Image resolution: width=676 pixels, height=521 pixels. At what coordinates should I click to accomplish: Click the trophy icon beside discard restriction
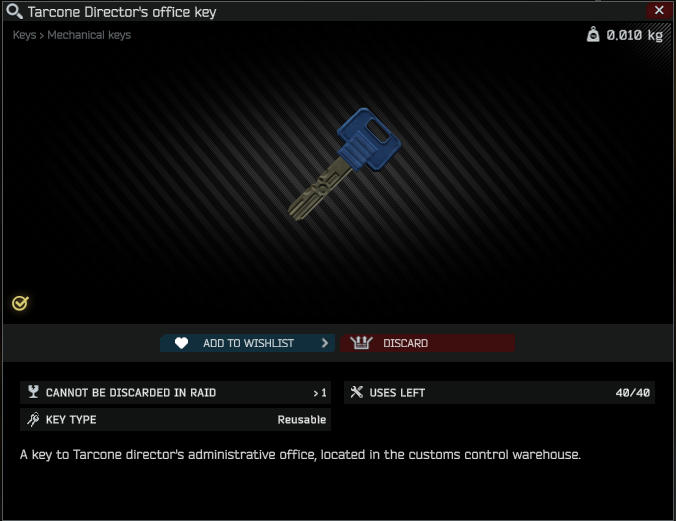pyautogui.click(x=33, y=392)
